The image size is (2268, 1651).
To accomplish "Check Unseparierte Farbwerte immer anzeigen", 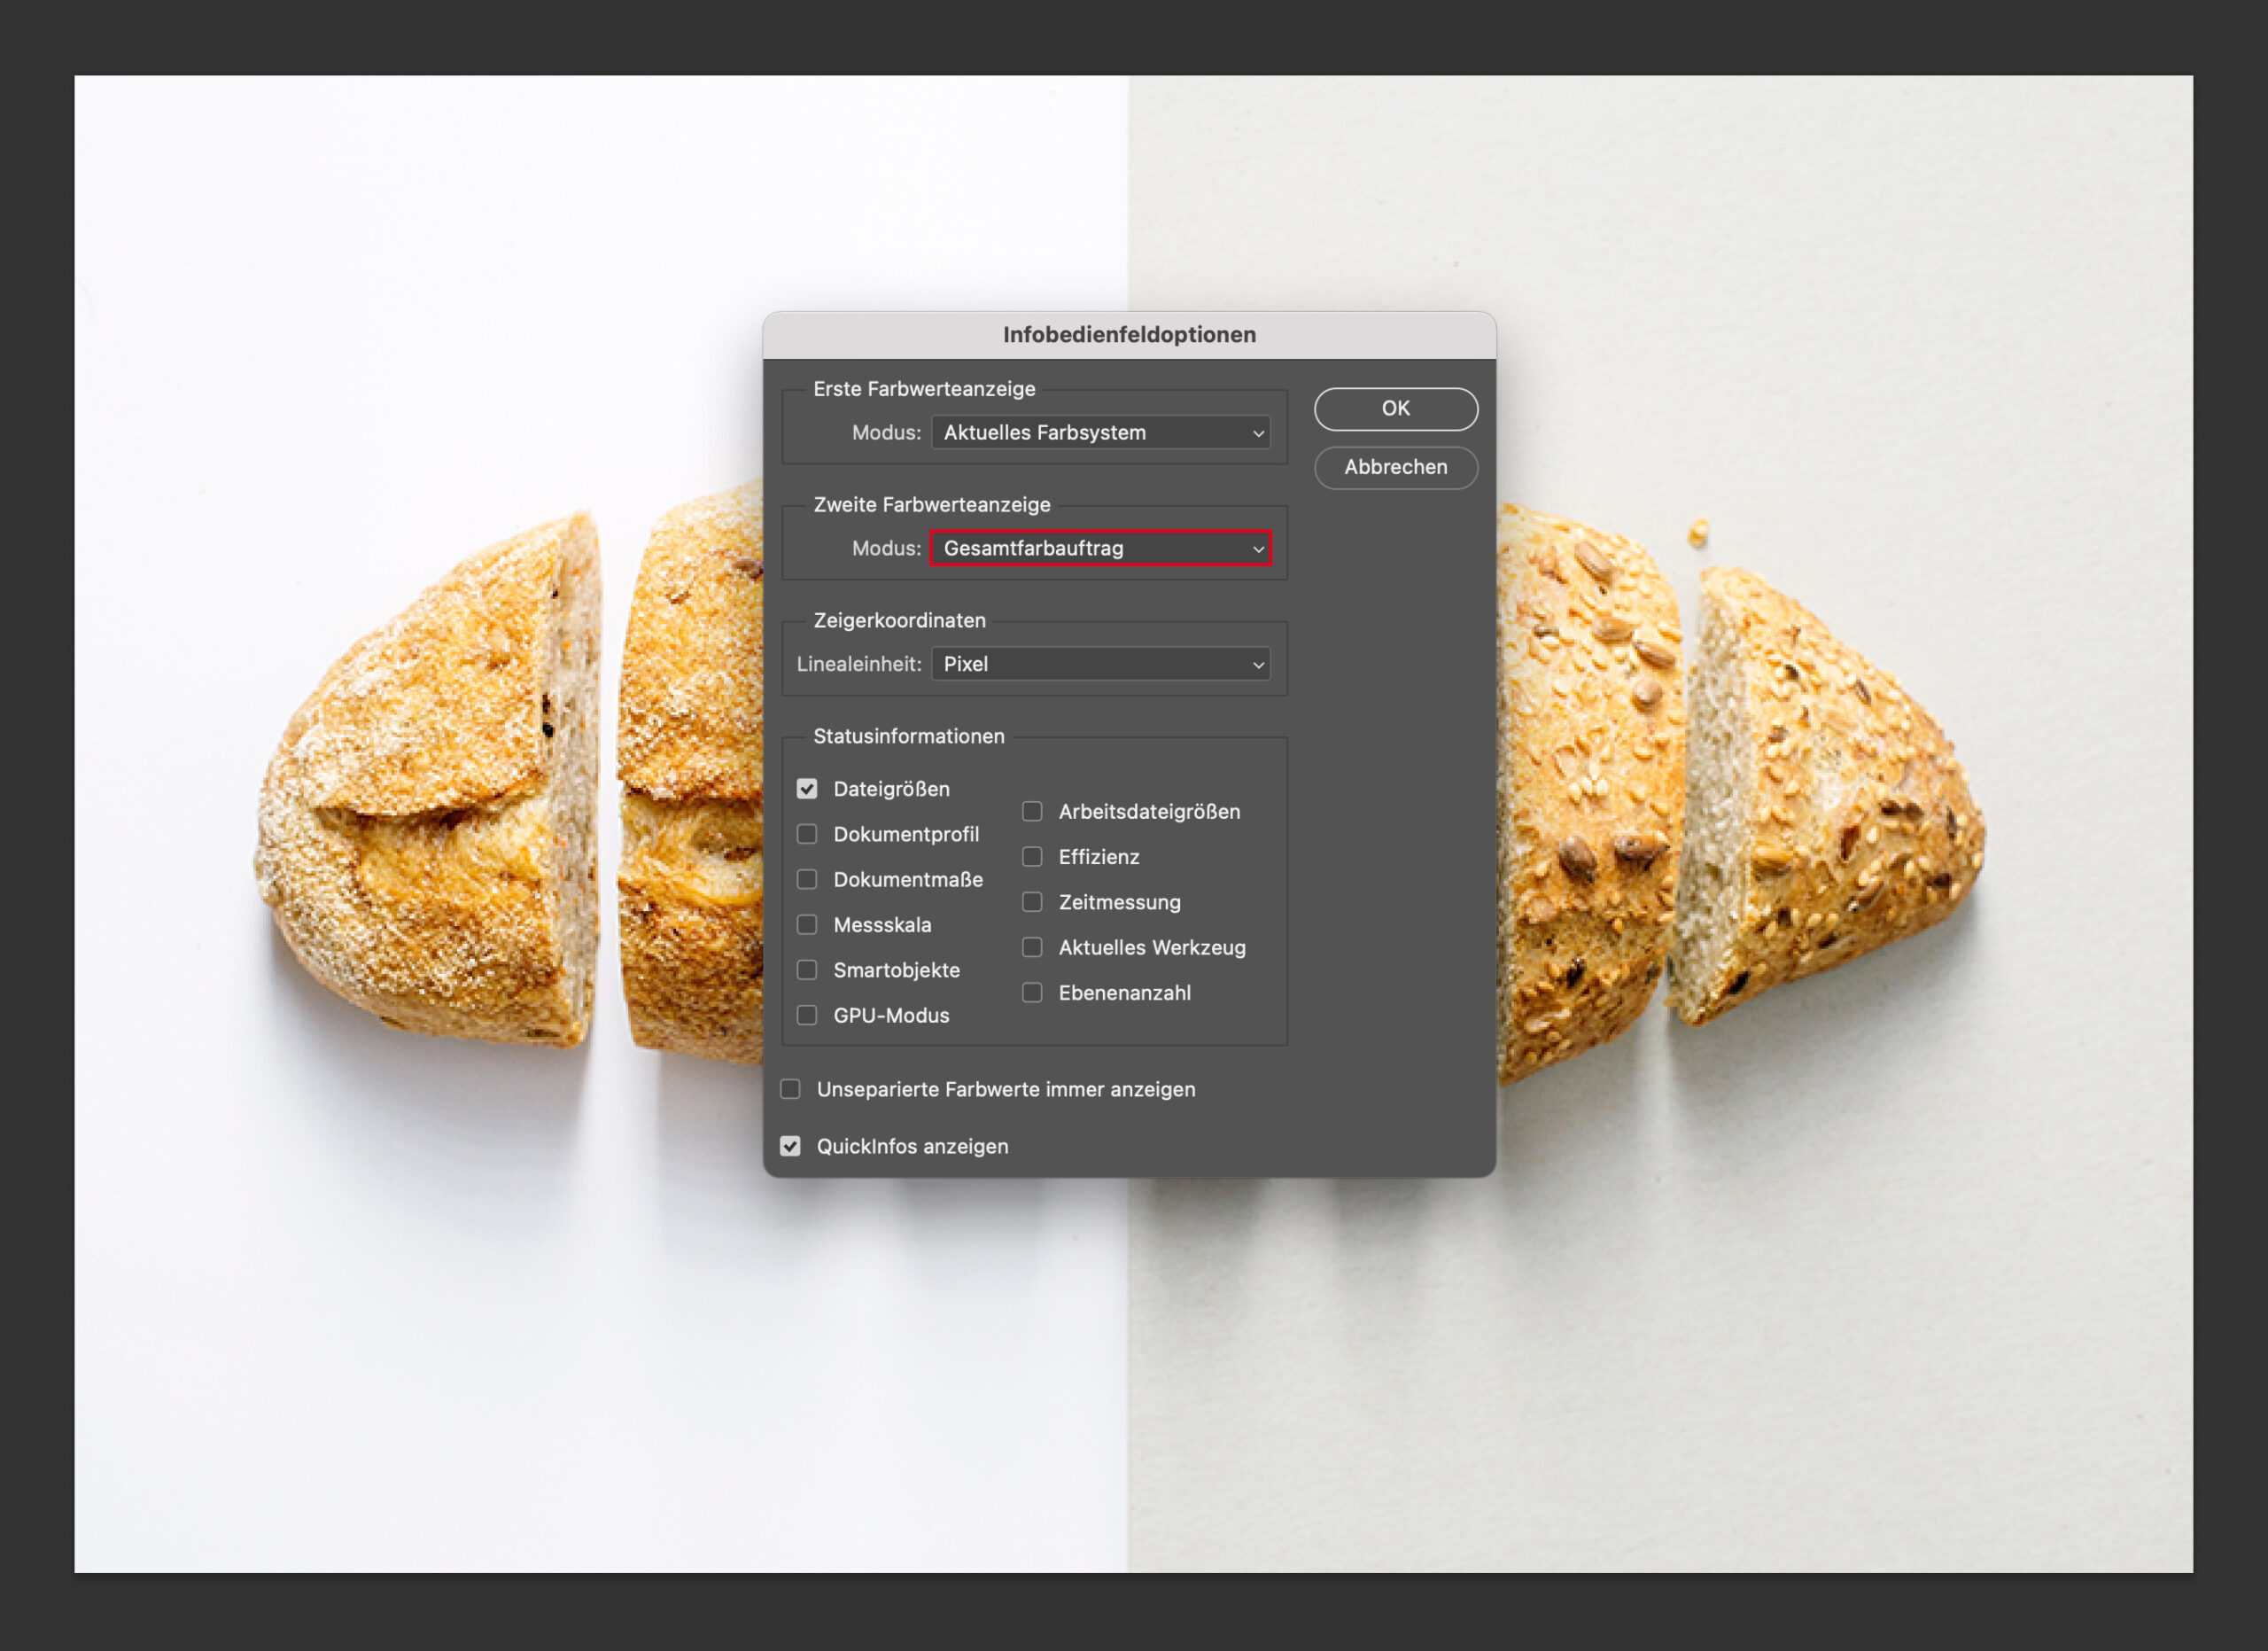I will (x=791, y=1089).
